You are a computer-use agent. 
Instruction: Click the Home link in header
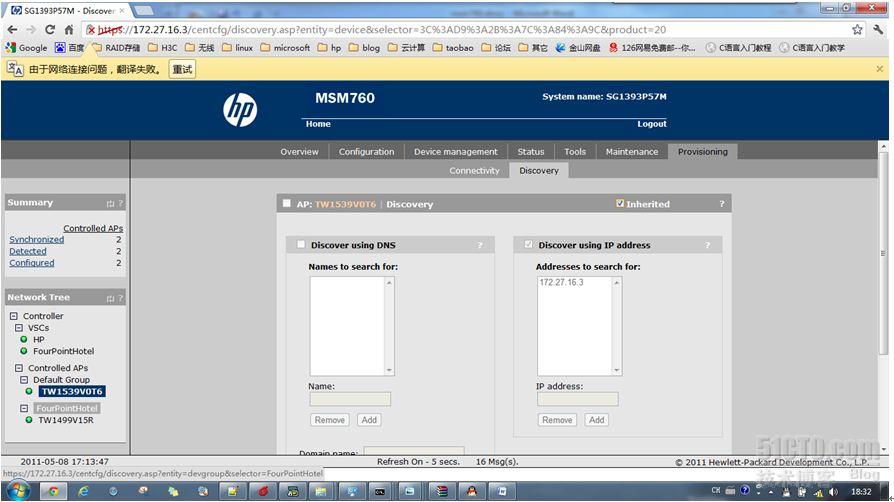[x=318, y=124]
